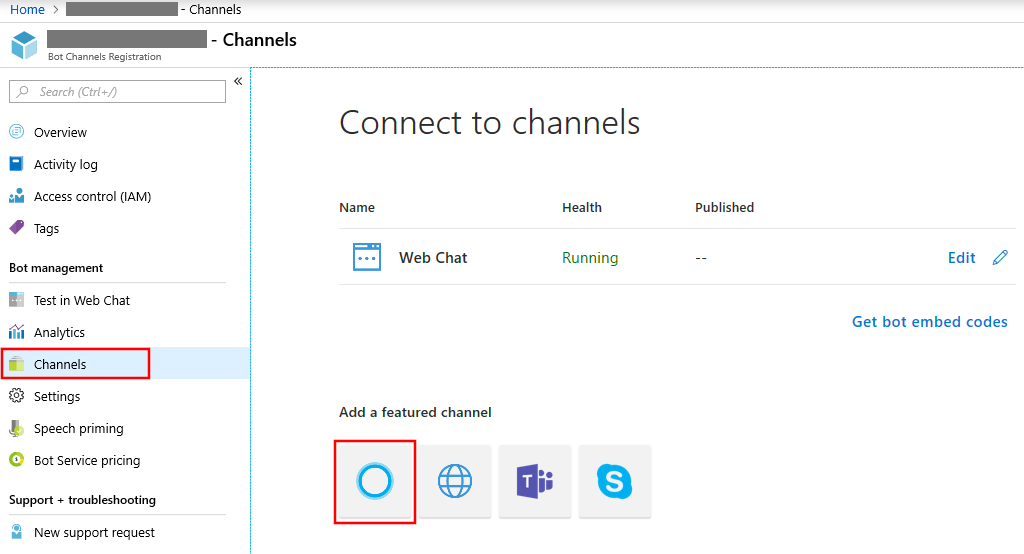1024x554 pixels.
Task: Click the search magnifier icon
Action: pyautogui.click(x=23, y=91)
